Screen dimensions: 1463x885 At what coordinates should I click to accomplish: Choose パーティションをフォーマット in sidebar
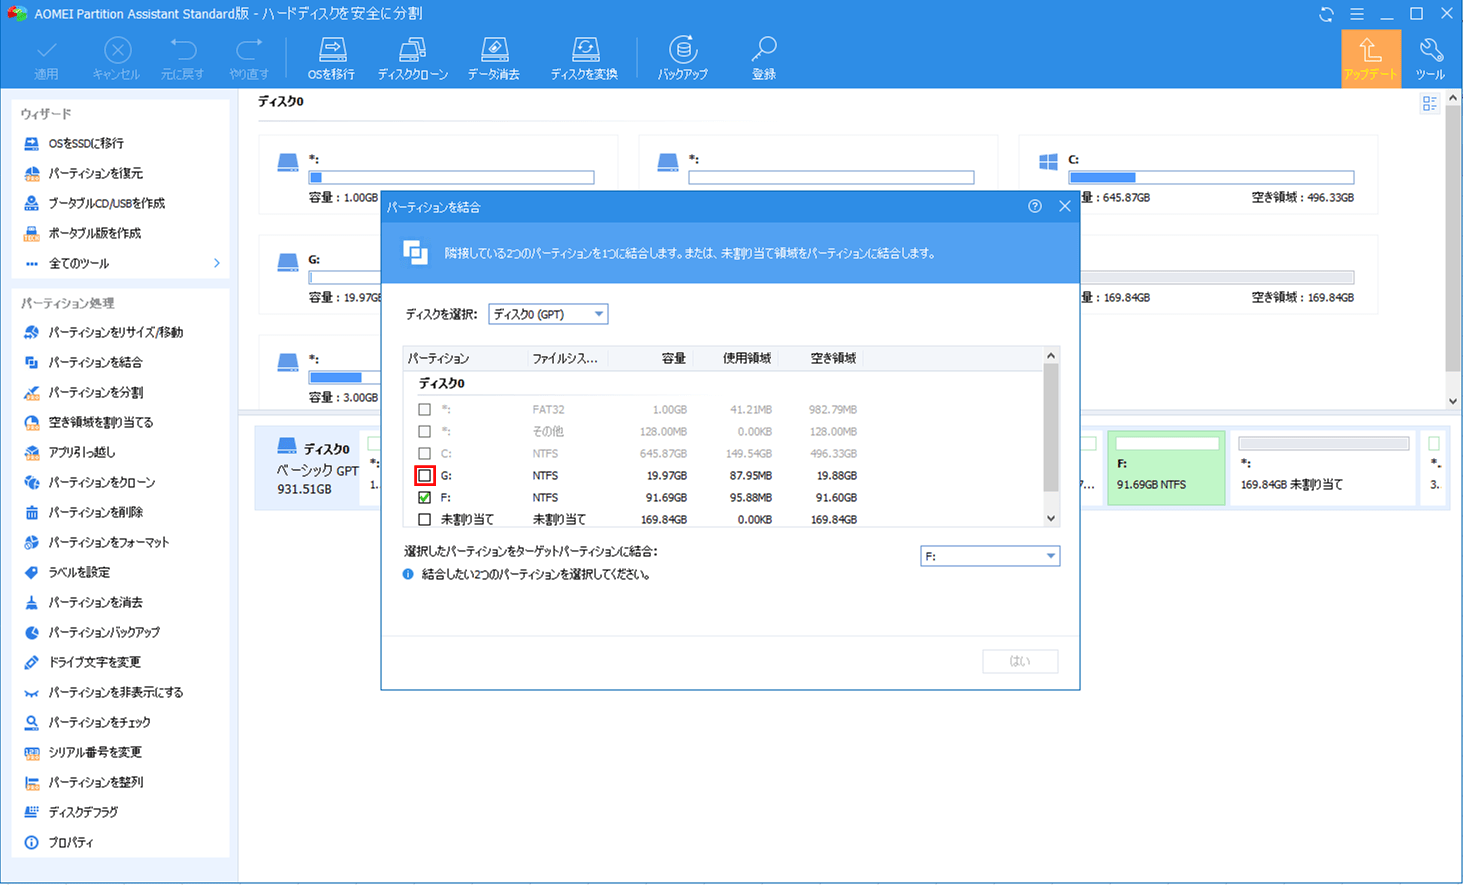click(109, 542)
